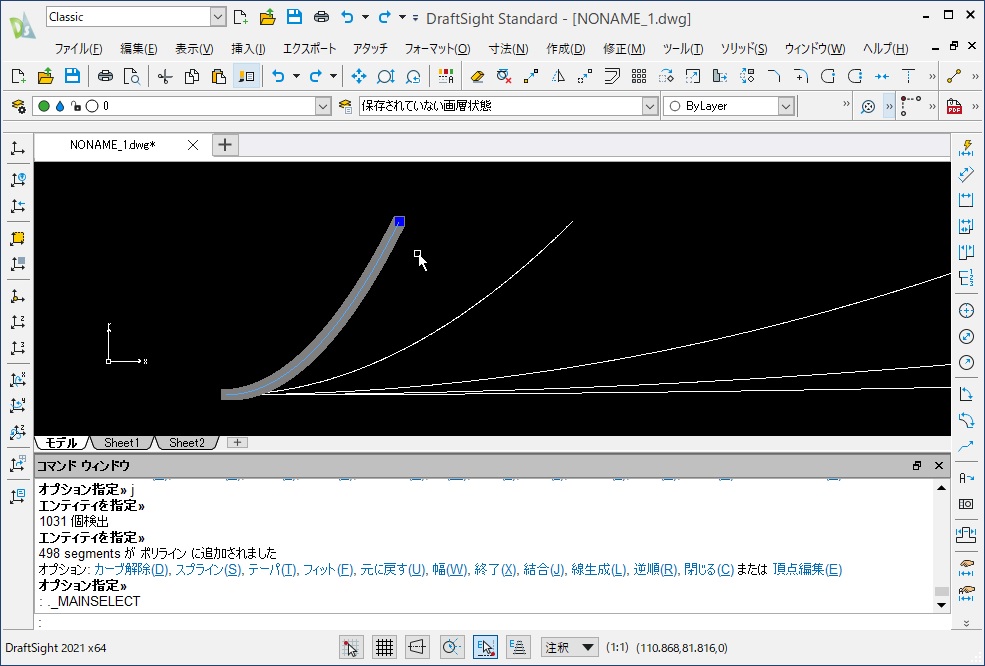Screen dimensions: 985x666
Task: Click the (1:1) scale readout
Action: click(x=617, y=648)
